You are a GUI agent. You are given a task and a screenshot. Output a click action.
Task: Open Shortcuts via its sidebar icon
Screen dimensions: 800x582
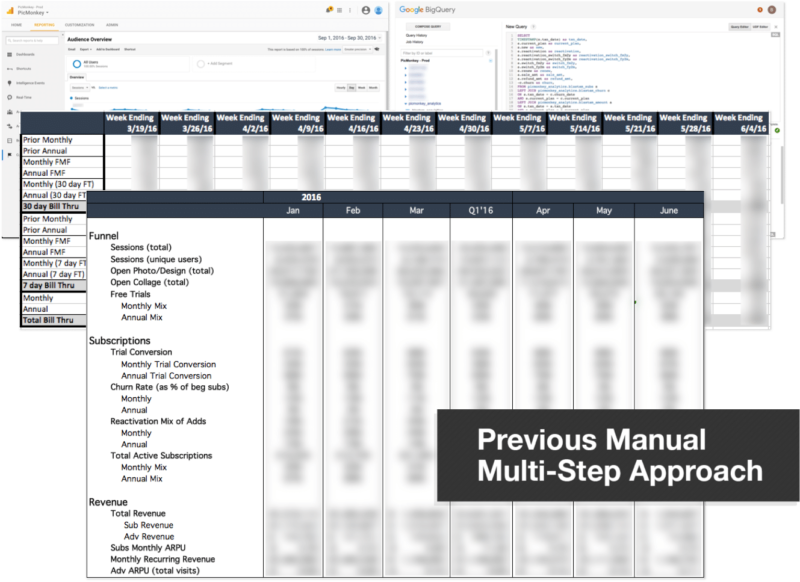point(10,68)
